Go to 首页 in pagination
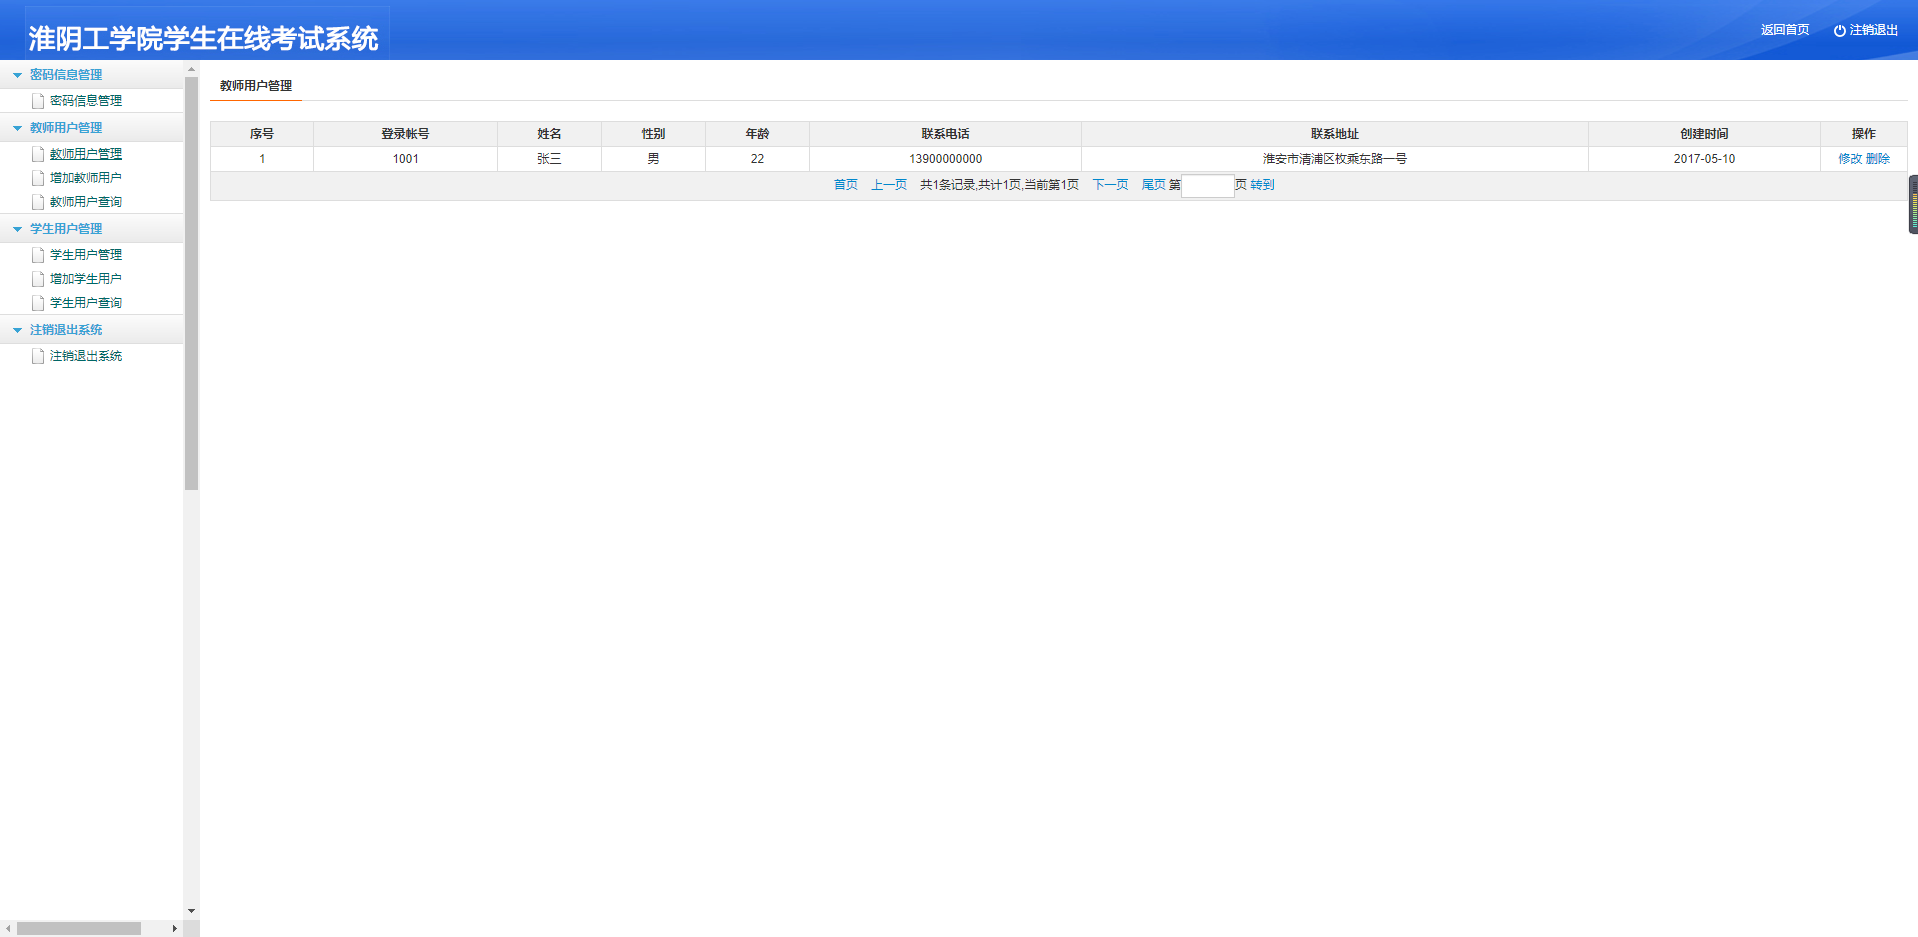The height and width of the screenshot is (937, 1918). (x=846, y=185)
